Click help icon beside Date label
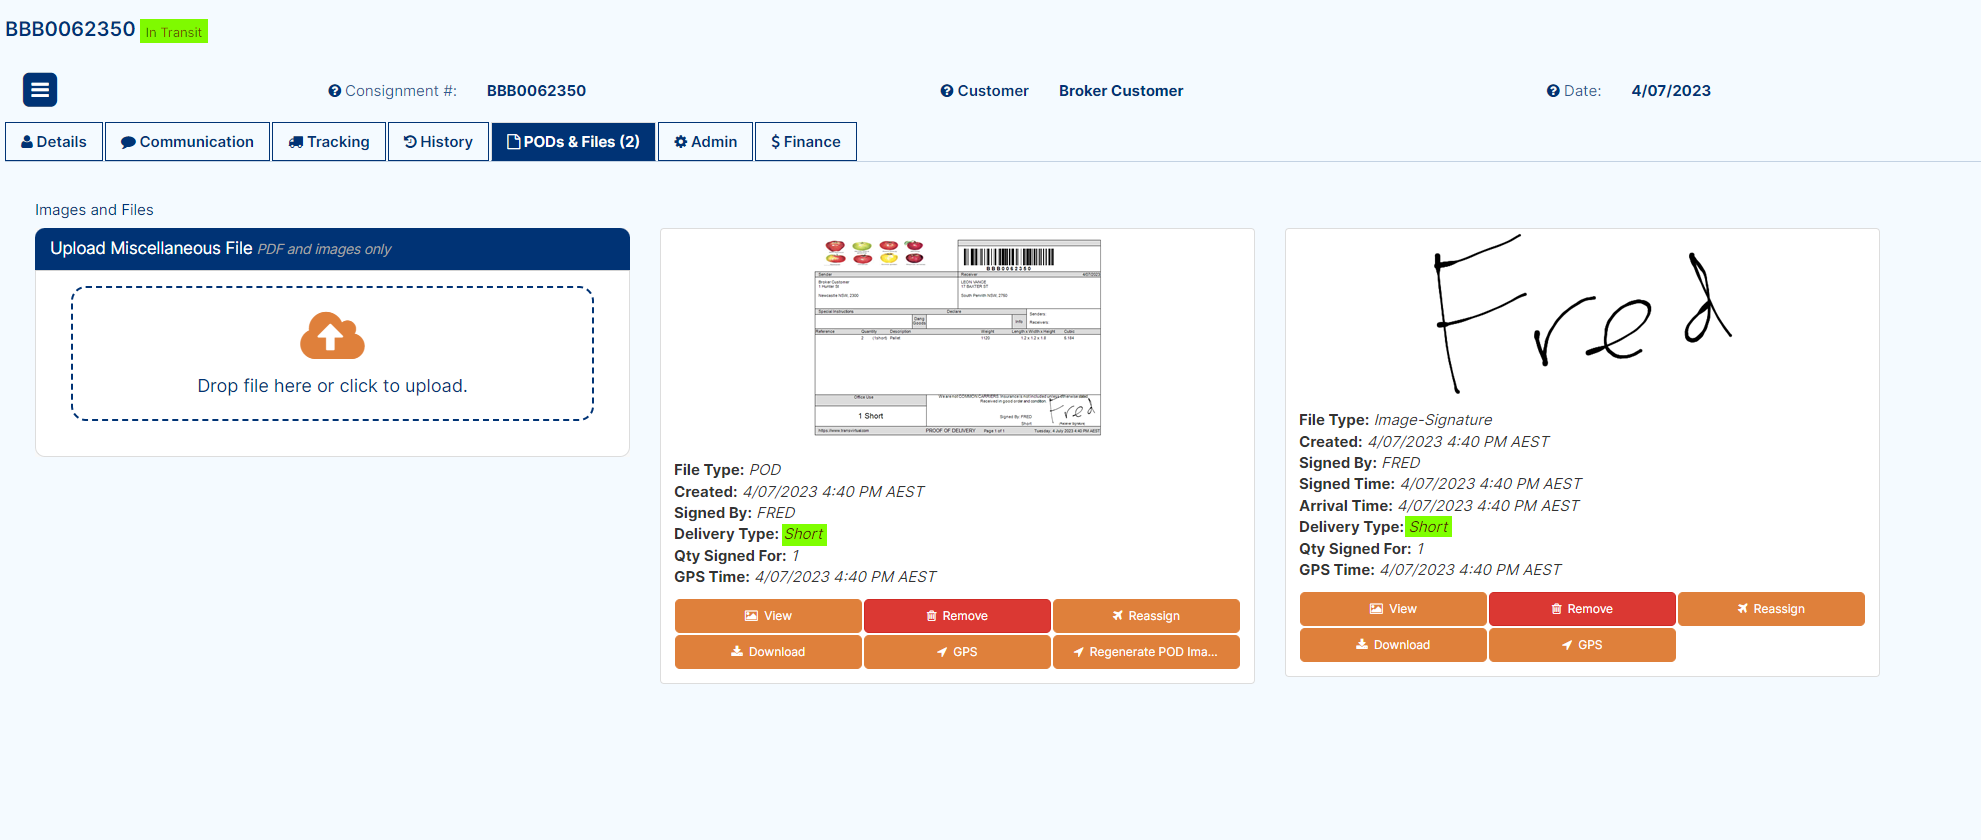 [x=1553, y=91]
